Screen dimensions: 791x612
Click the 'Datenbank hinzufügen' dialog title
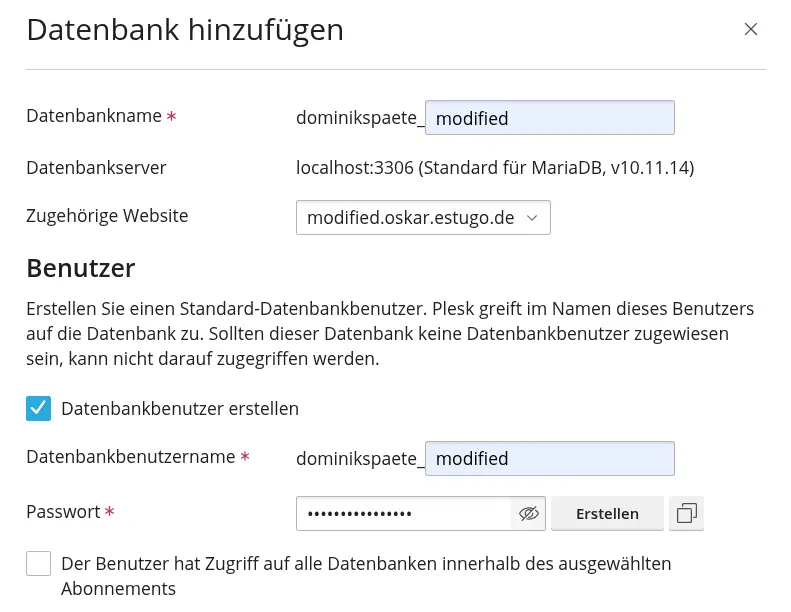tap(185, 30)
